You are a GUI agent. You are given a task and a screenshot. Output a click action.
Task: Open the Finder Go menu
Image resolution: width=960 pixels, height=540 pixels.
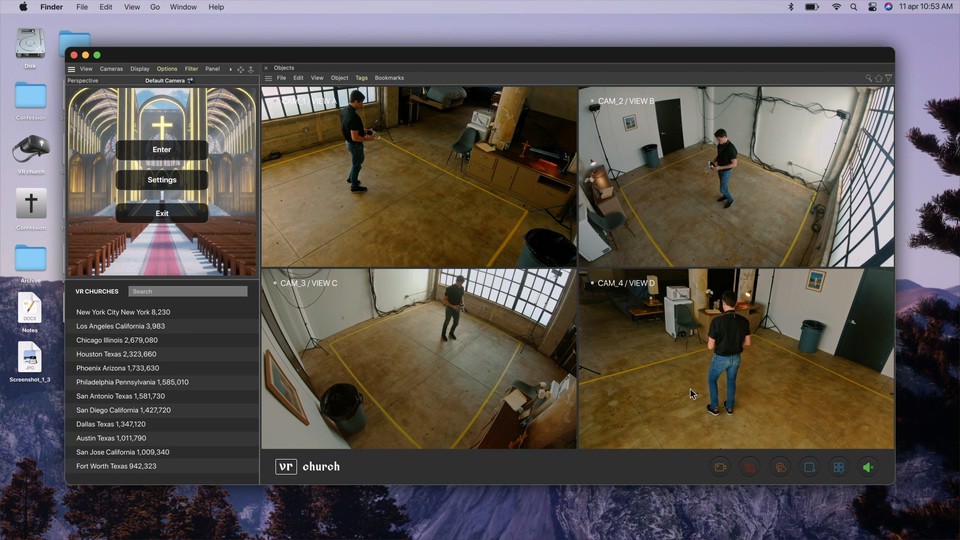click(155, 7)
